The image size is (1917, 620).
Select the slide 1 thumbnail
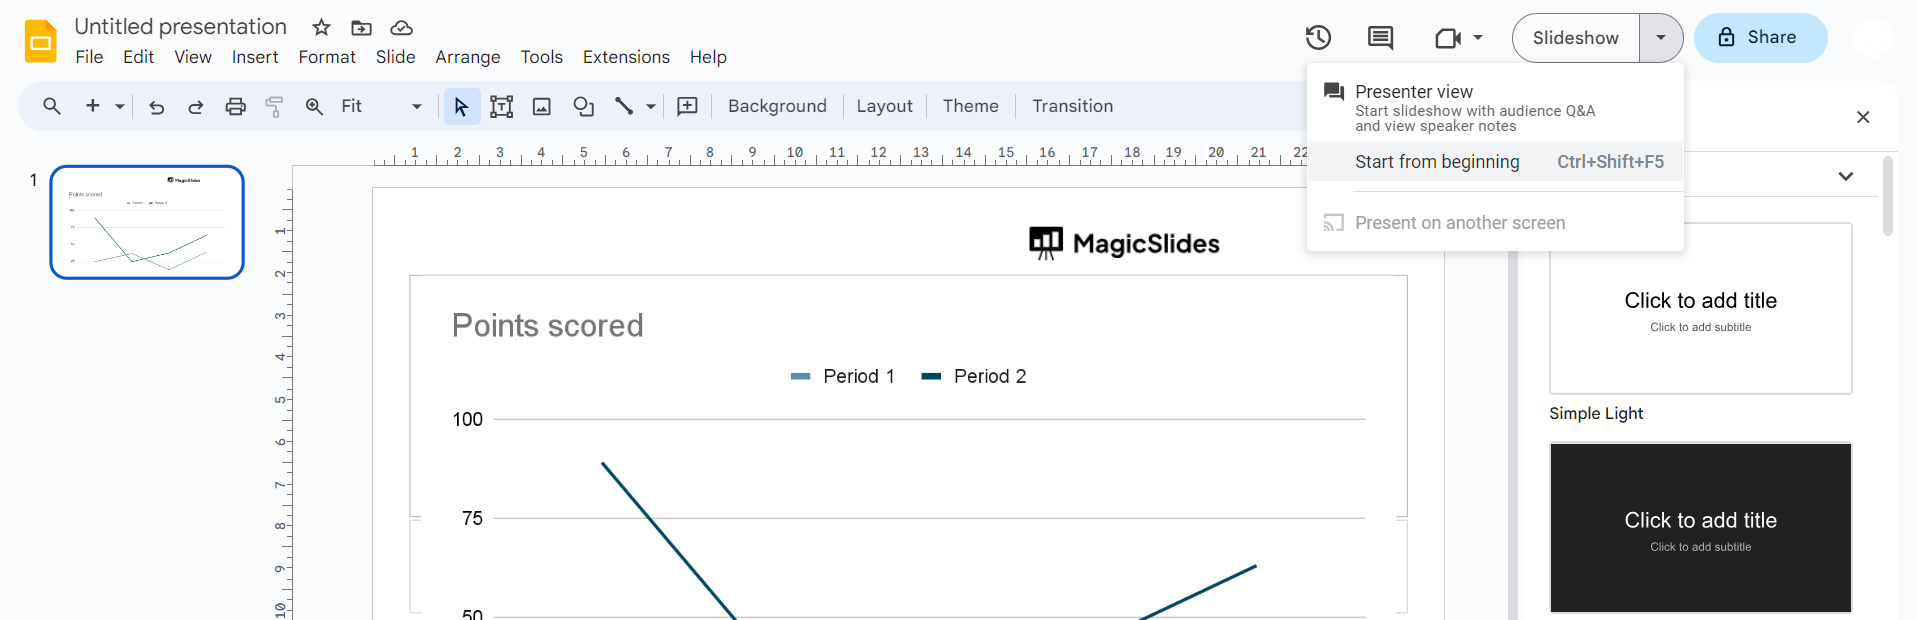pos(147,222)
